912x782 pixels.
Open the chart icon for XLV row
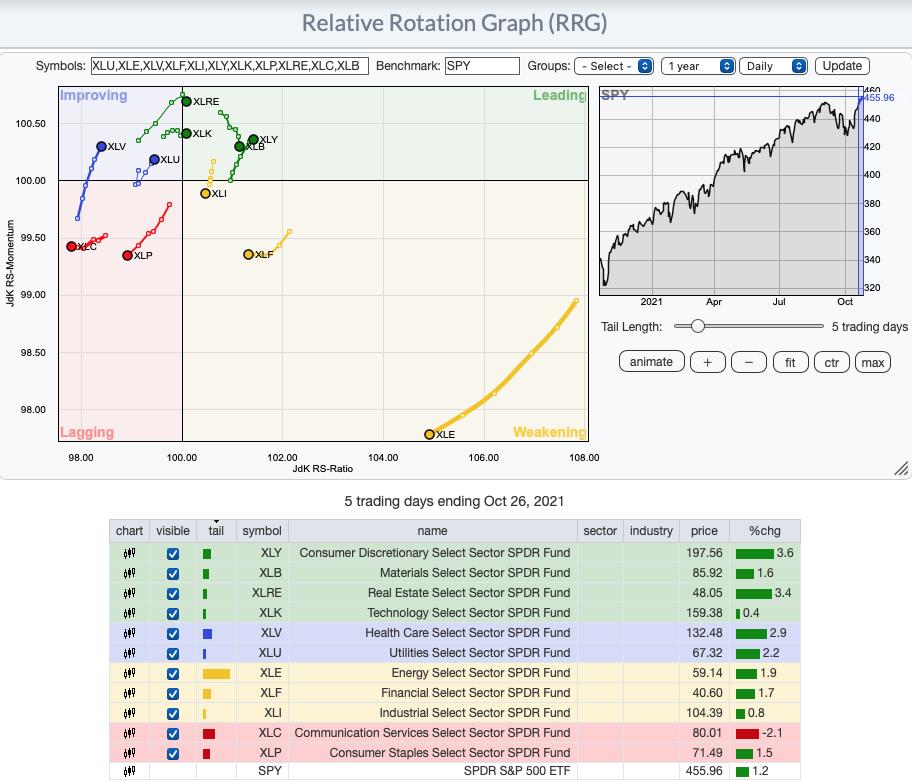pos(129,633)
